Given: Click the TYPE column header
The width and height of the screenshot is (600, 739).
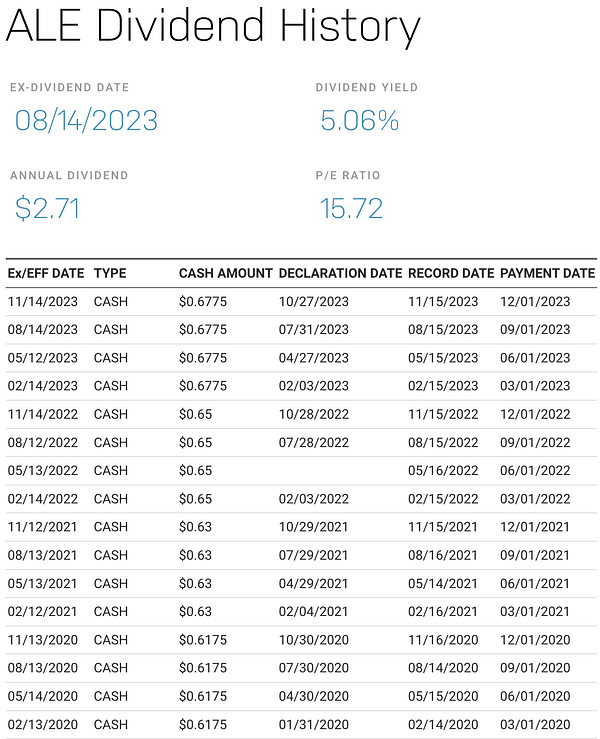Looking at the screenshot, I should (x=110, y=273).
